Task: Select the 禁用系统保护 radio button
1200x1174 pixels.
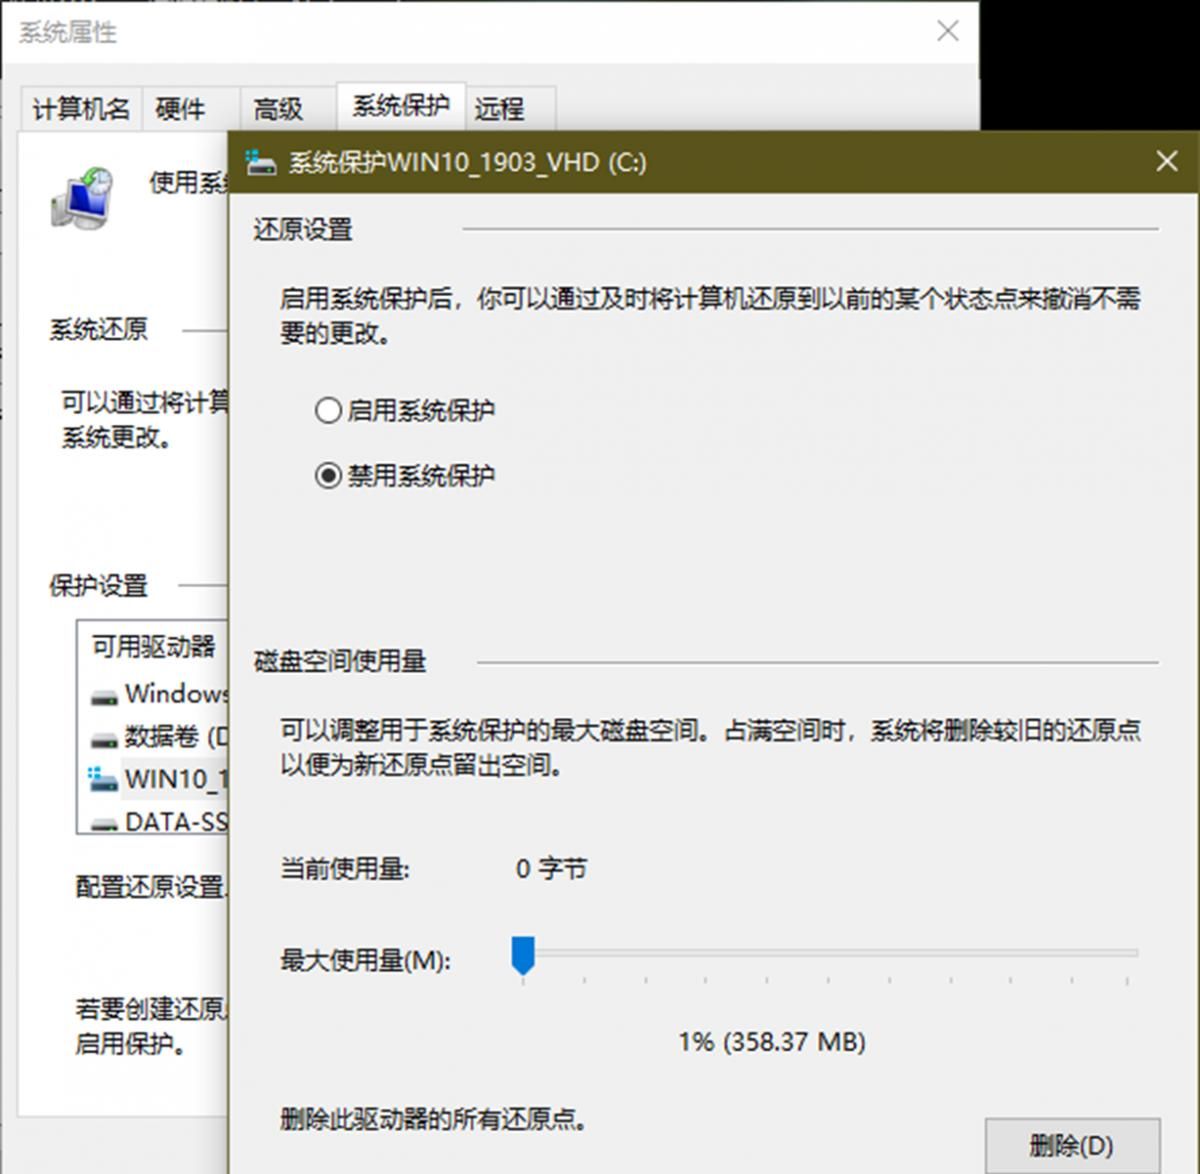Action: coord(327,475)
